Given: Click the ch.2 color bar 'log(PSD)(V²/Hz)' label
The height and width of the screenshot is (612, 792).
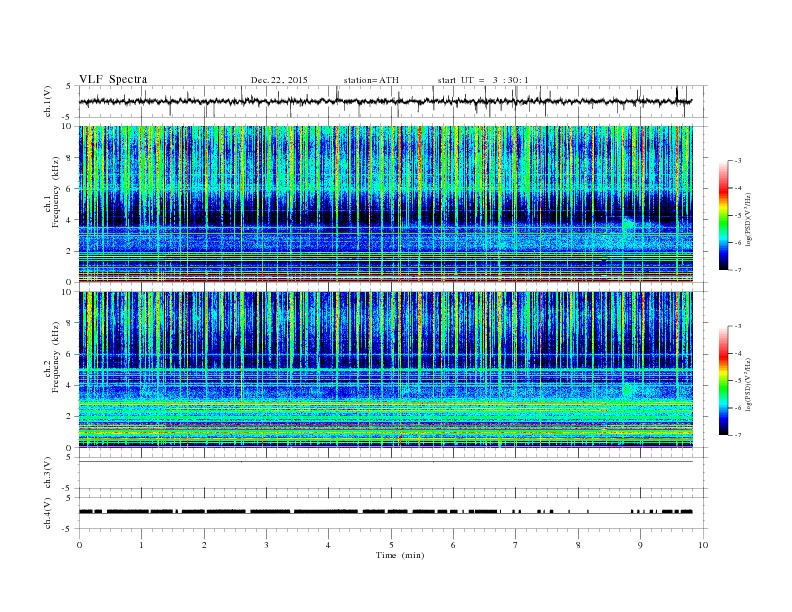Looking at the screenshot, I should 748,383.
